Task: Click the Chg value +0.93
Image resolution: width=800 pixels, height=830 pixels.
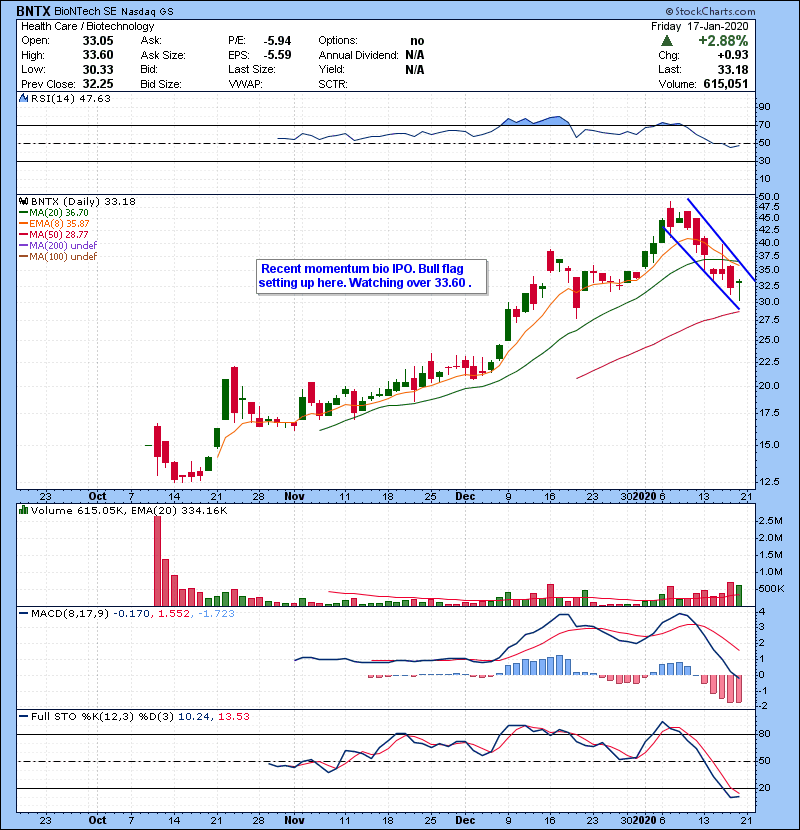Action: click(733, 55)
